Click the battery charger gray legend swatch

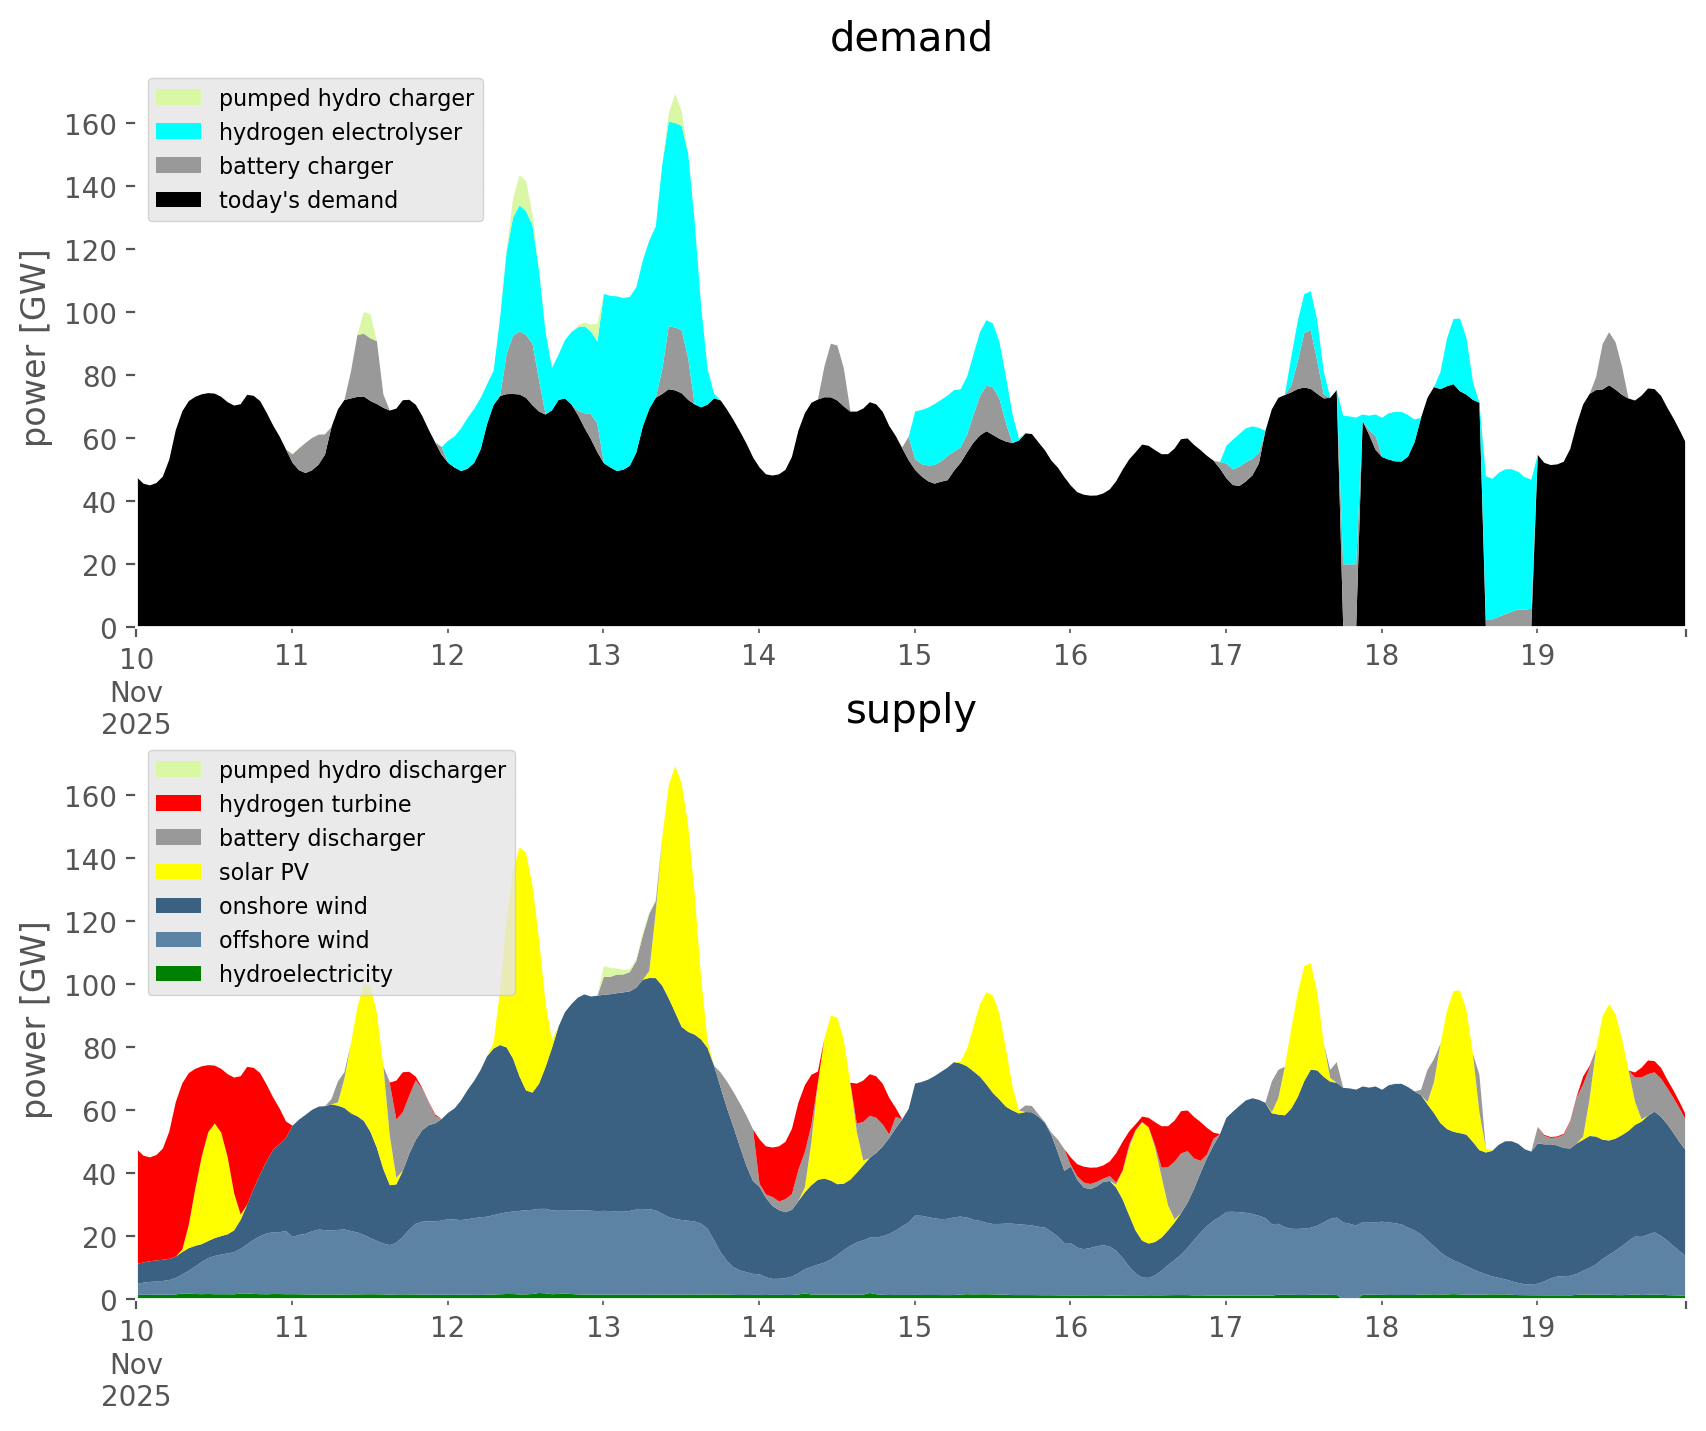[179, 166]
